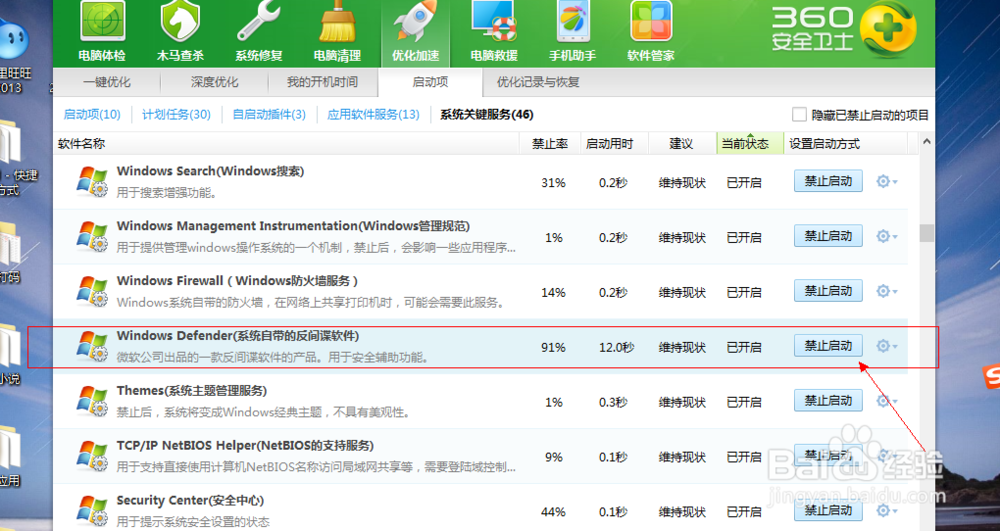The width and height of the screenshot is (1000, 531).
Task: Click the Security Center service icon
Action: [x=92, y=511]
